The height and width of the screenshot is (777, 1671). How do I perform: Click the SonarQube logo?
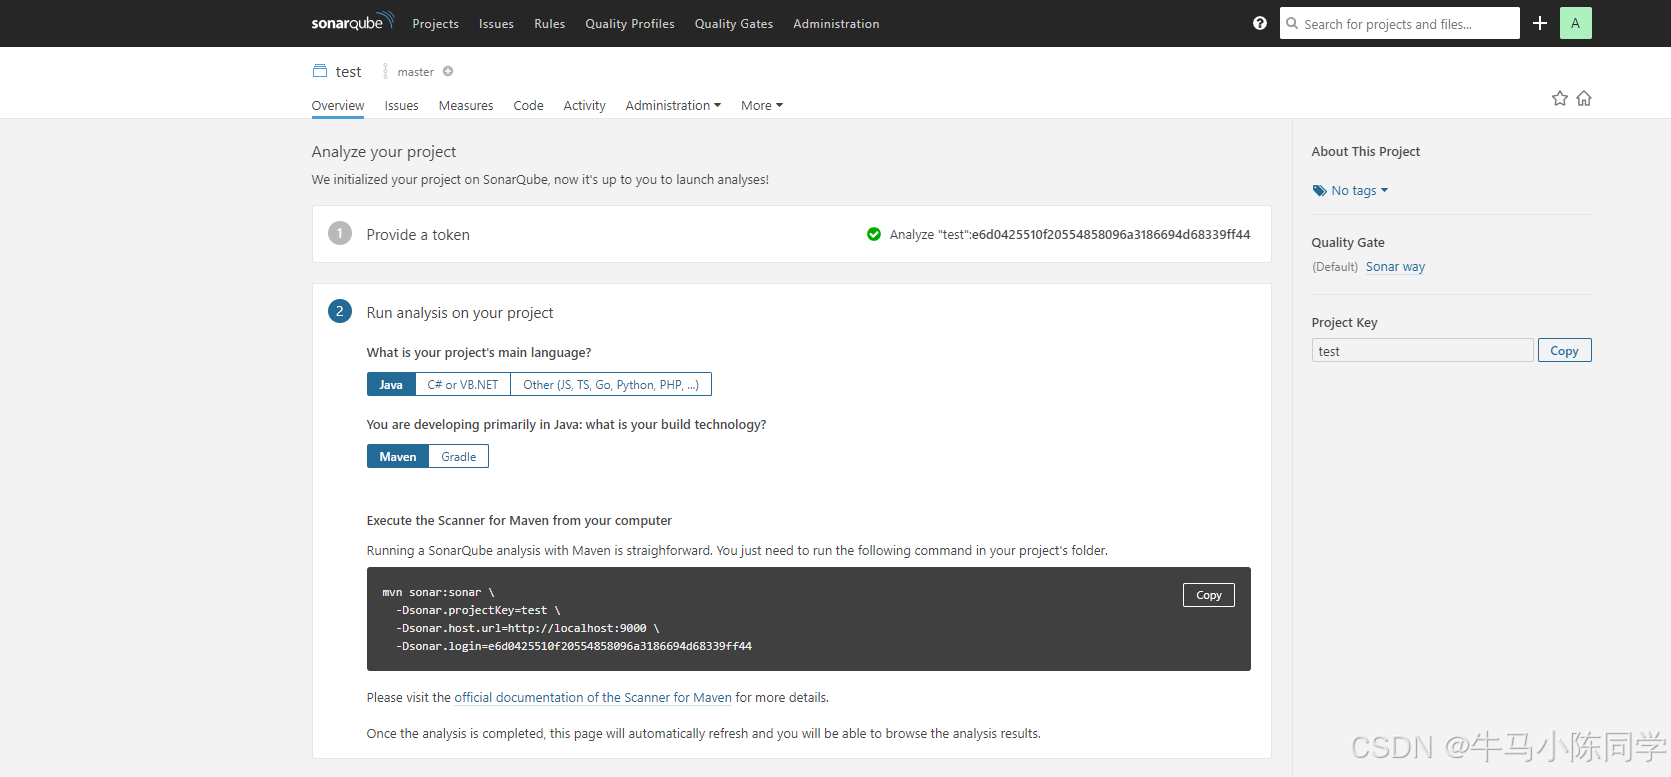pos(353,22)
